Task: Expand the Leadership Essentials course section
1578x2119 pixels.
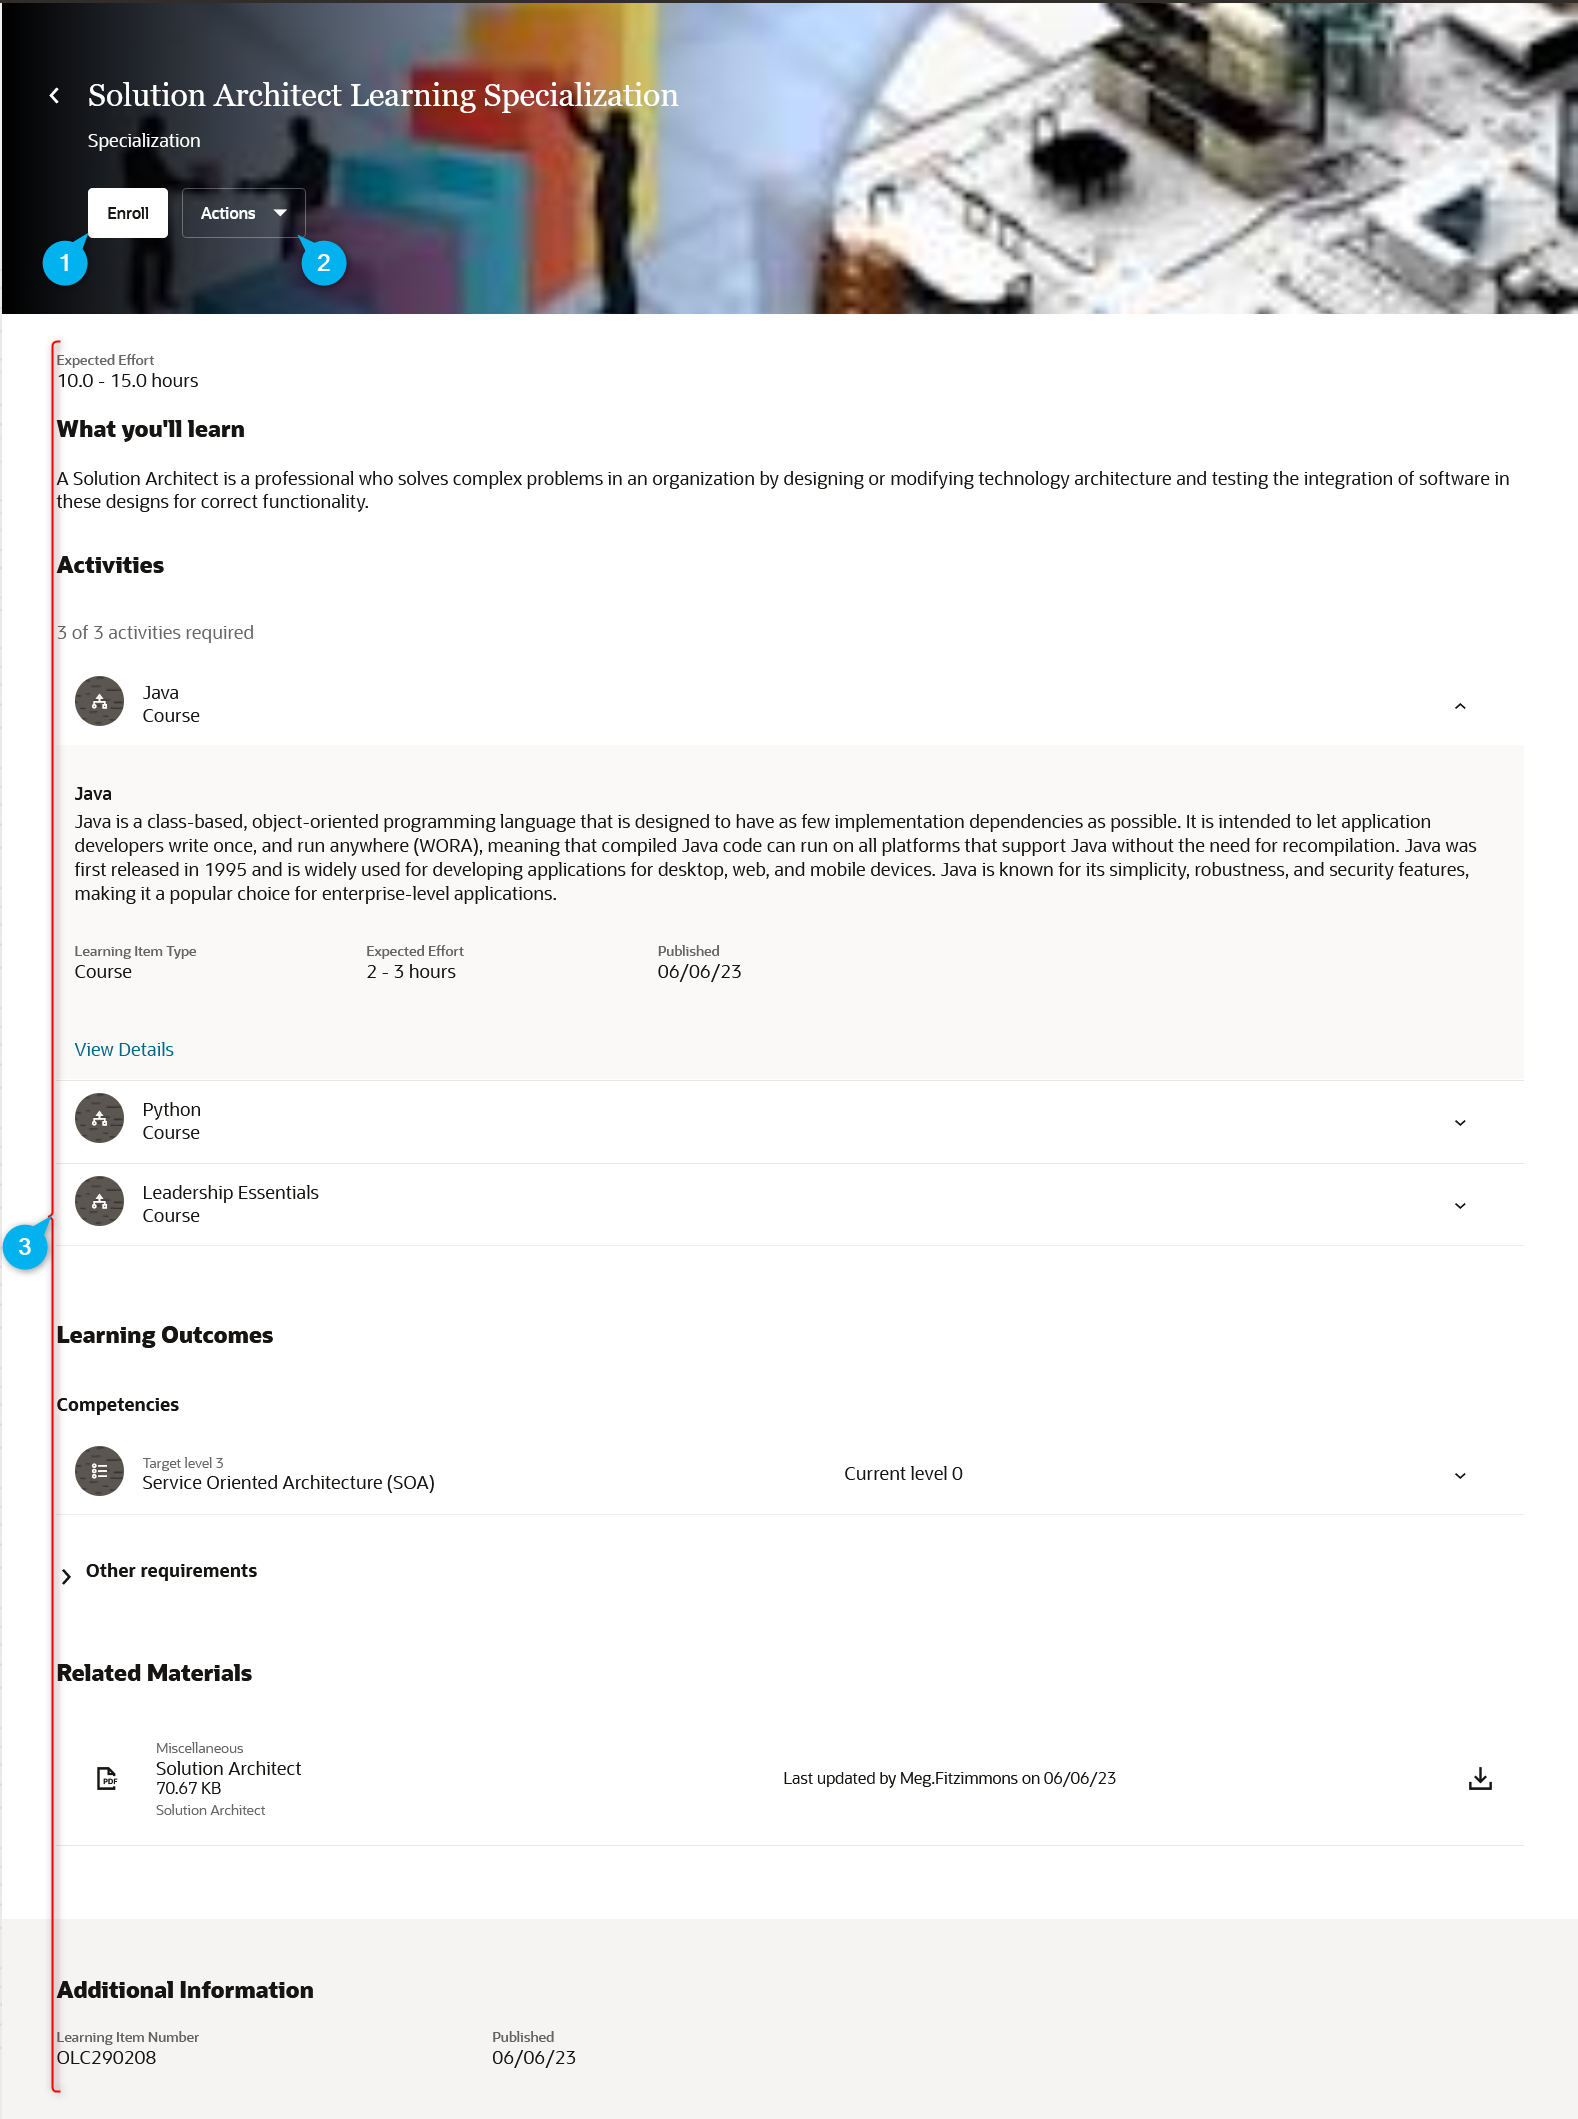Action: (1460, 1206)
